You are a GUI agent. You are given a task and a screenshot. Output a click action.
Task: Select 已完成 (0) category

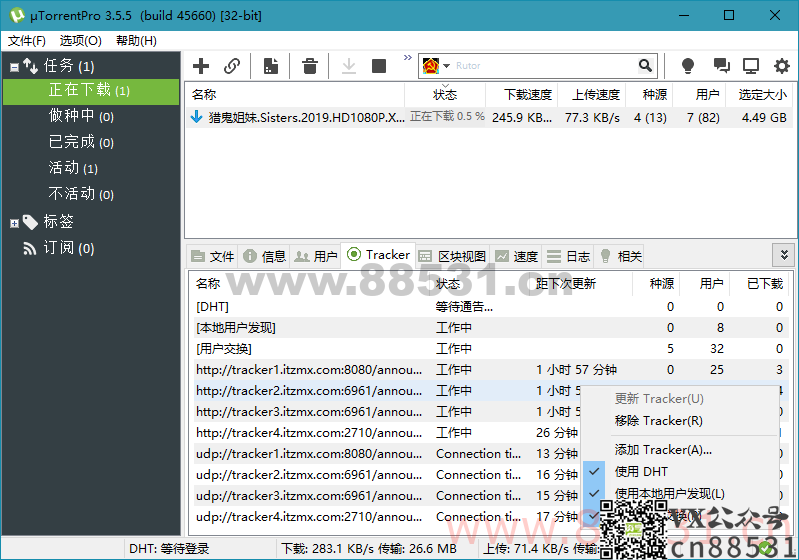(x=81, y=142)
